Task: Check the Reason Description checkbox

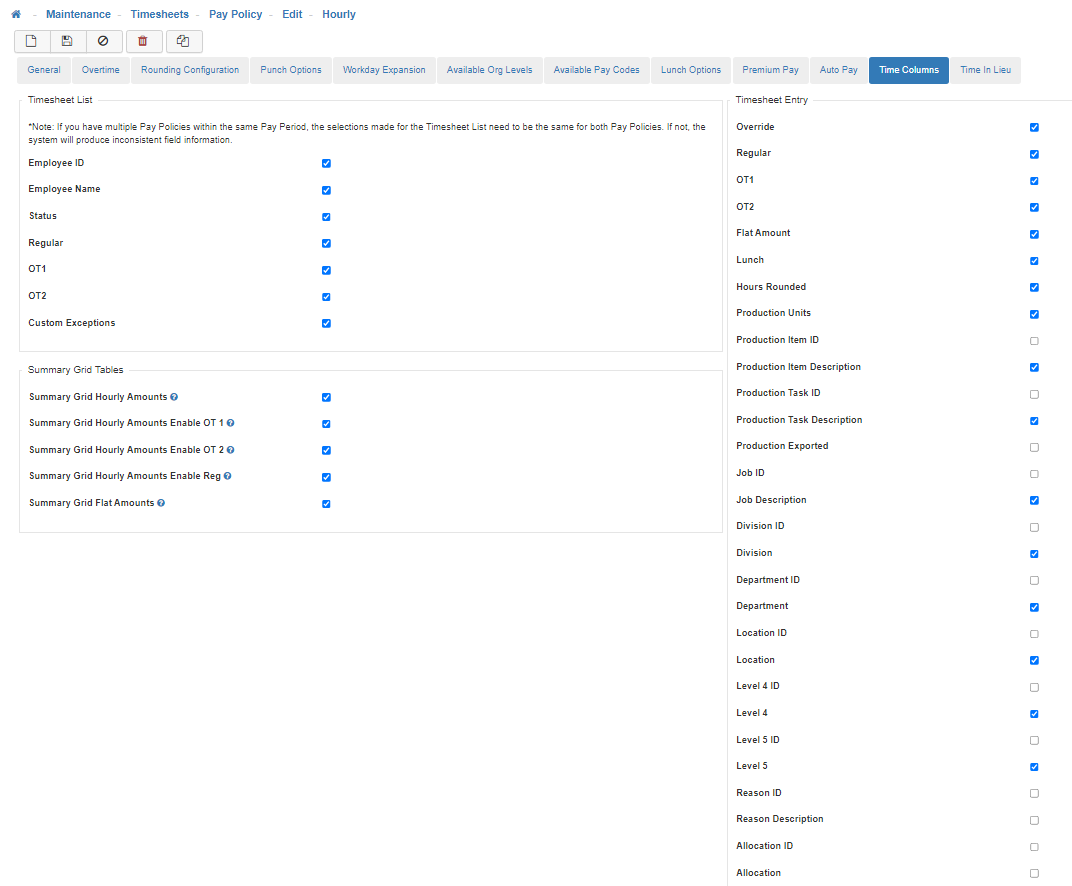Action: click(x=1034, y=820)
